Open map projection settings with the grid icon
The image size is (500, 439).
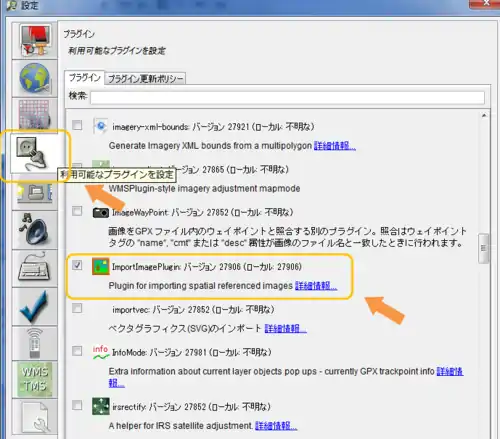pyautogui.click(x=35, y=115)
